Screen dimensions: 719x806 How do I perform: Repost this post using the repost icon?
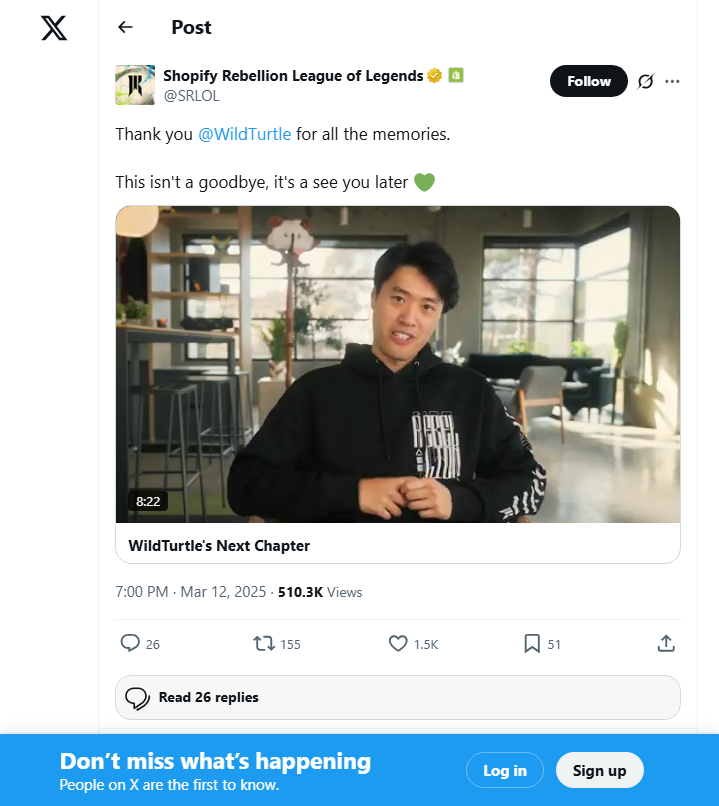coord(265,644)
